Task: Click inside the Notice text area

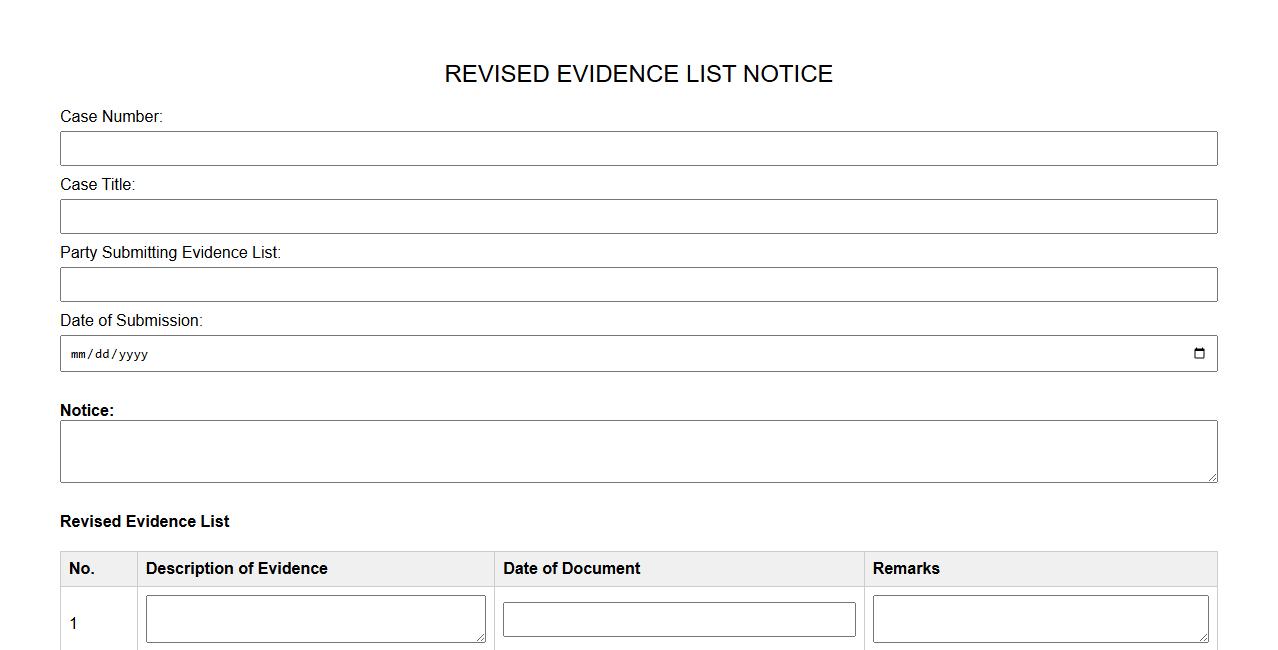Action: (638, 451)
